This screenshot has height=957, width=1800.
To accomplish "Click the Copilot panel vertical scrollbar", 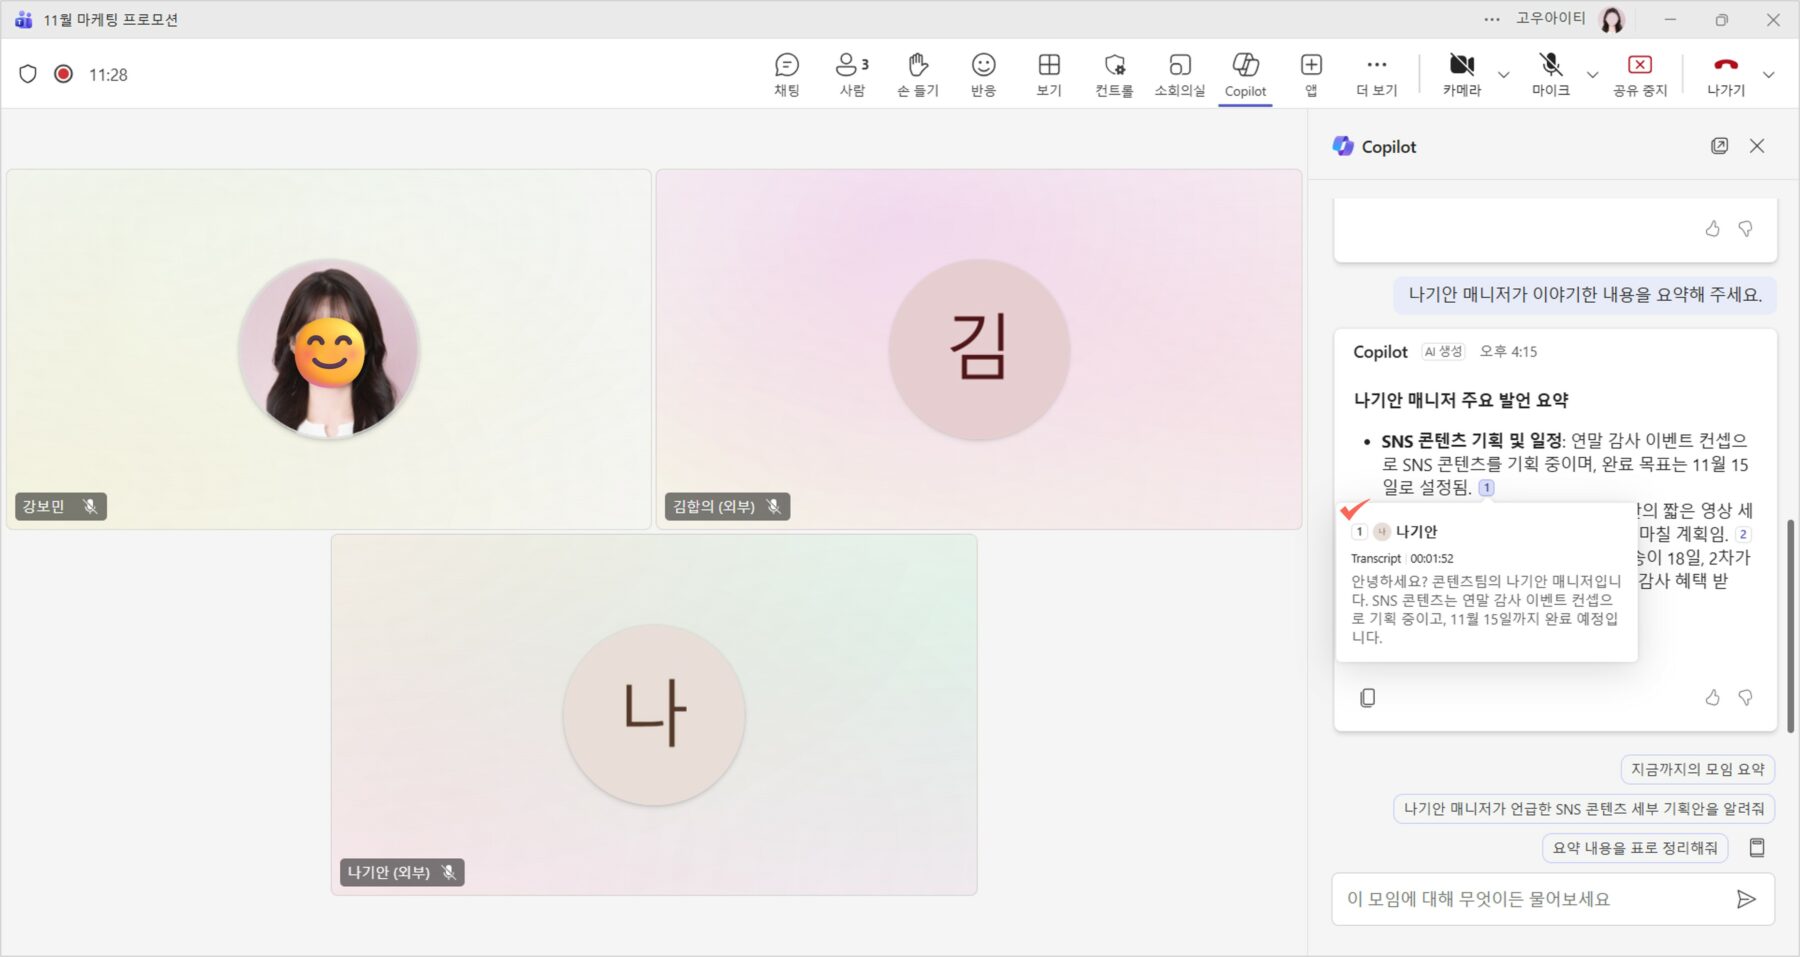I will pos(1790,625).
